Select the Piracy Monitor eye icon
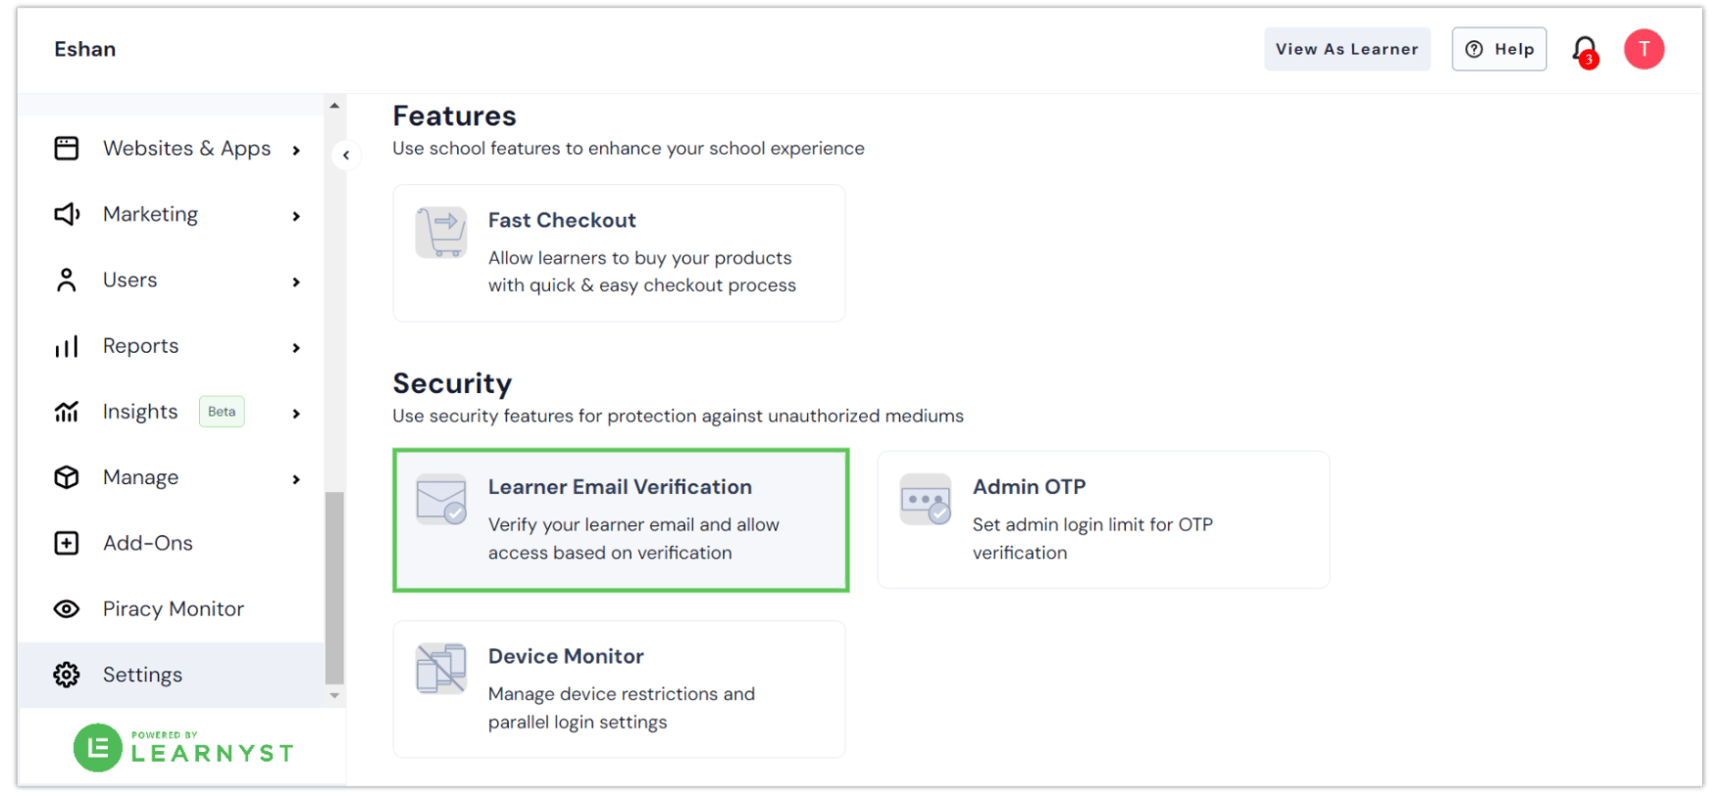Viewport: 1720px width, 794px height. pos(65,608)
